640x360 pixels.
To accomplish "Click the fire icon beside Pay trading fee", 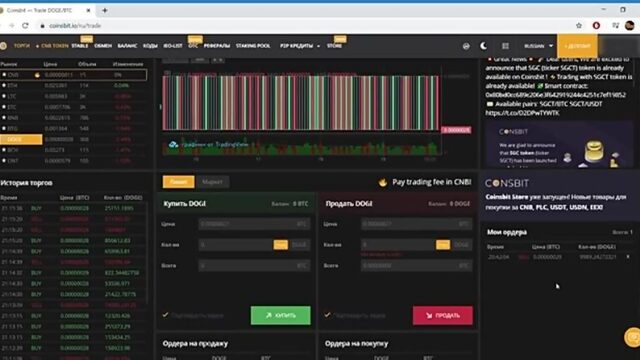I will coord(382,182).
